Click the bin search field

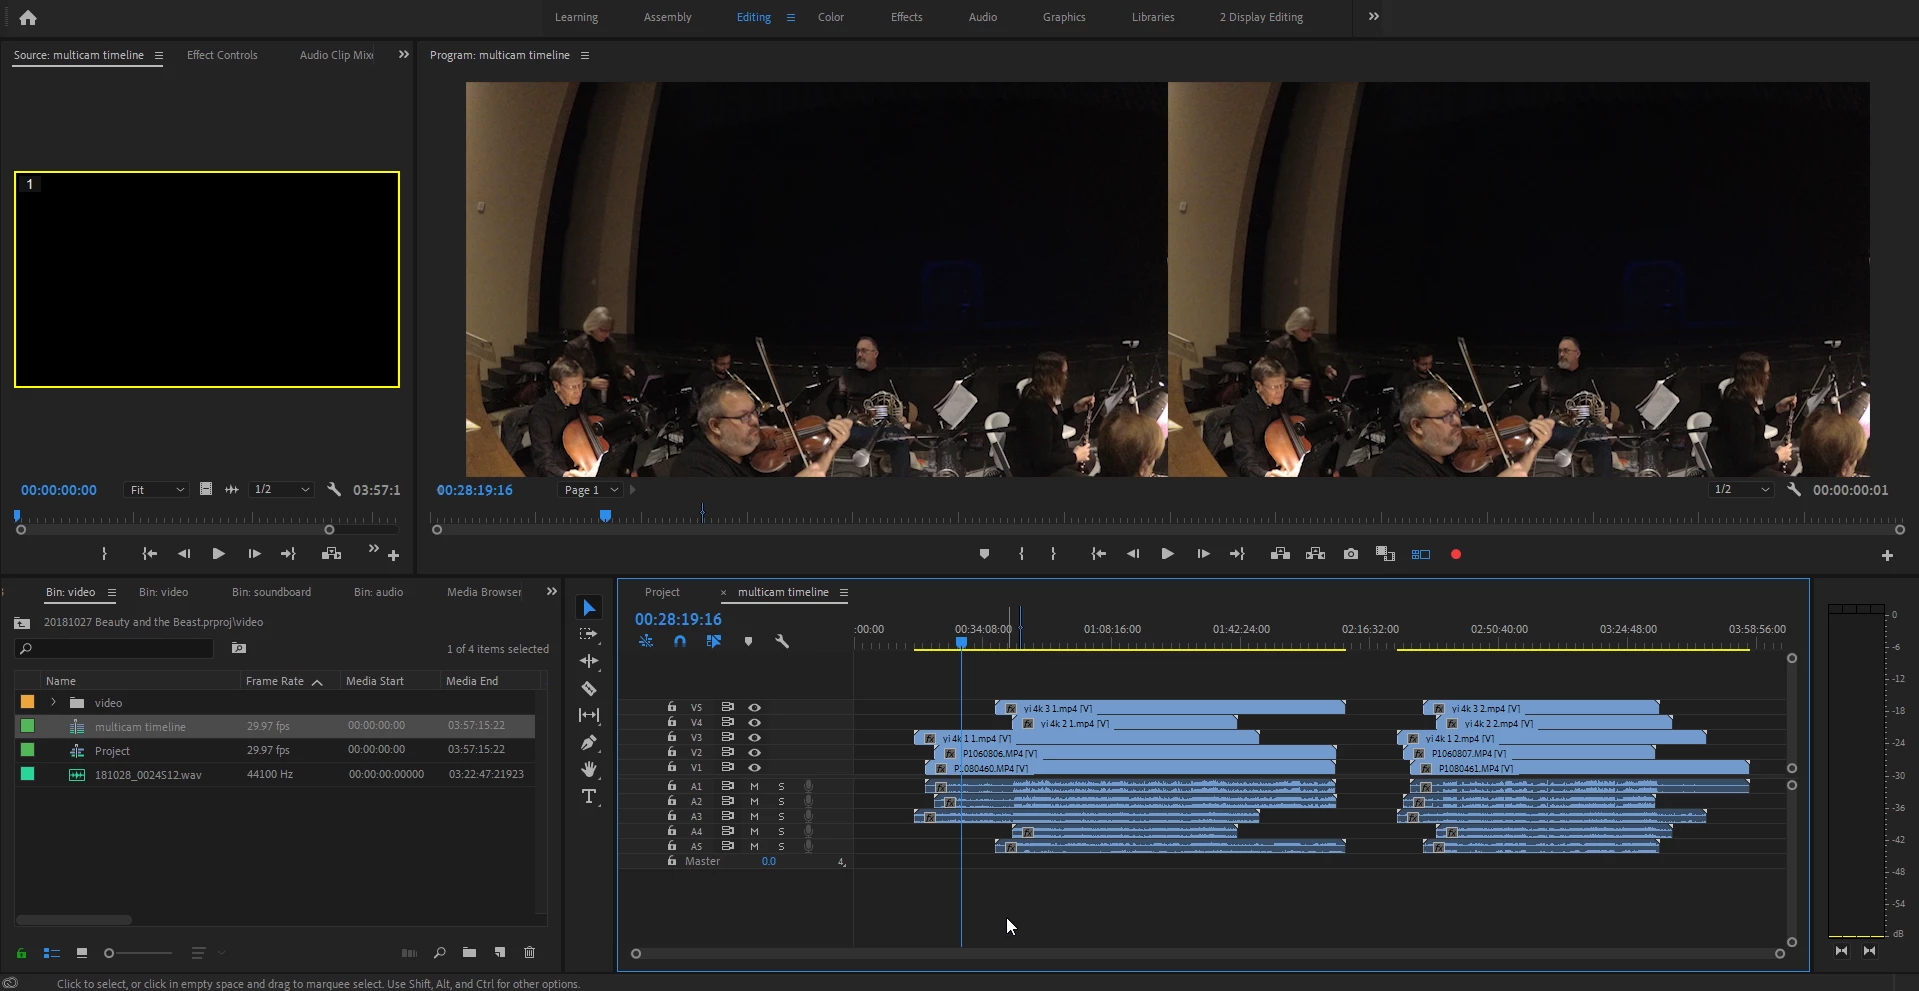(x=115, y=648)
